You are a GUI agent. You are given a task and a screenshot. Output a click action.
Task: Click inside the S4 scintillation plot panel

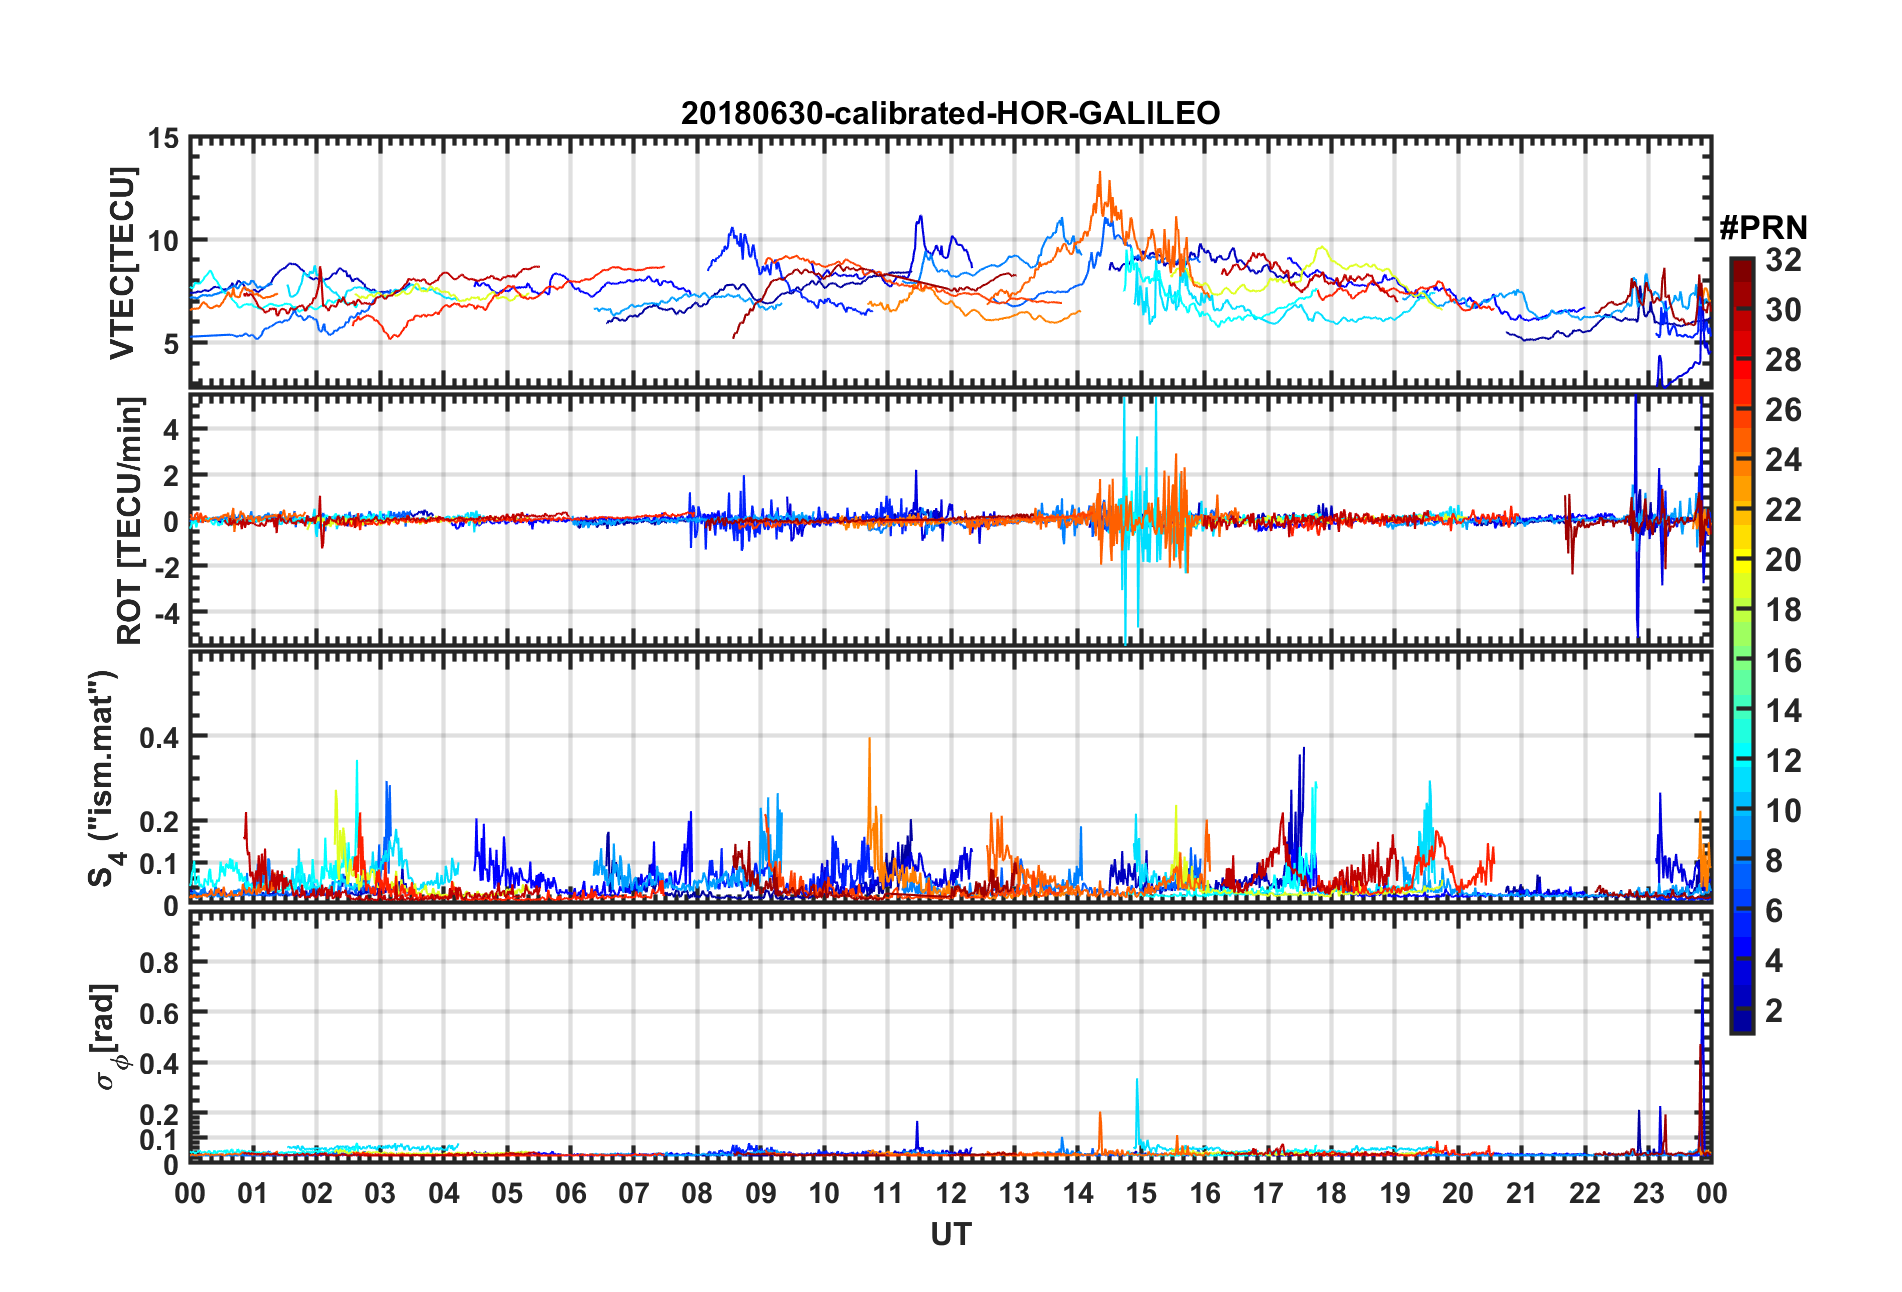pyautogui.click(x=950, y=777)
